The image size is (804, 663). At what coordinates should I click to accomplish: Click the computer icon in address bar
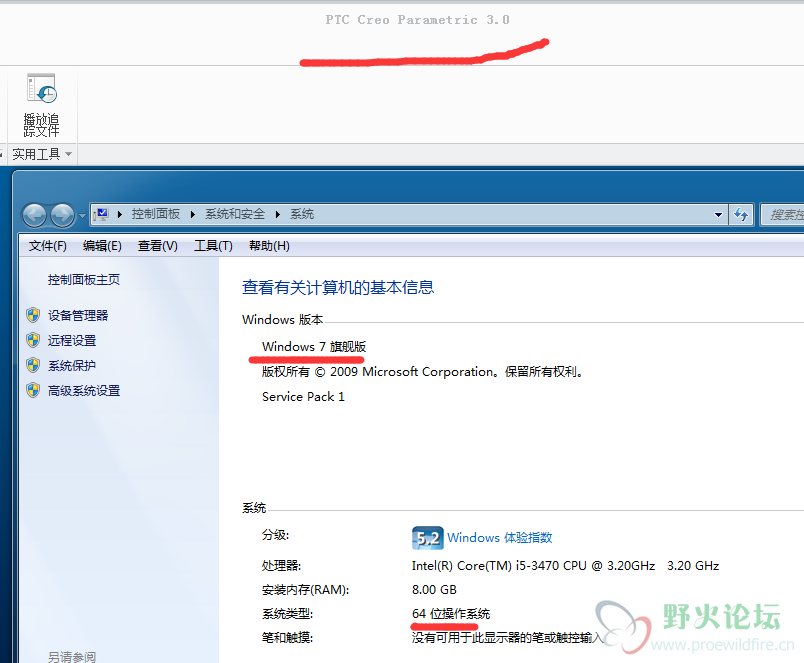click(x=102, y=214)
